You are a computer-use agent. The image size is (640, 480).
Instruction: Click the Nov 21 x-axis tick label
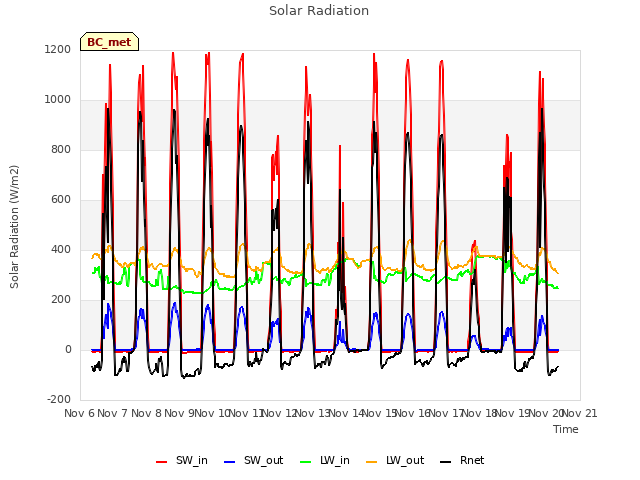(x=580, y=413)
